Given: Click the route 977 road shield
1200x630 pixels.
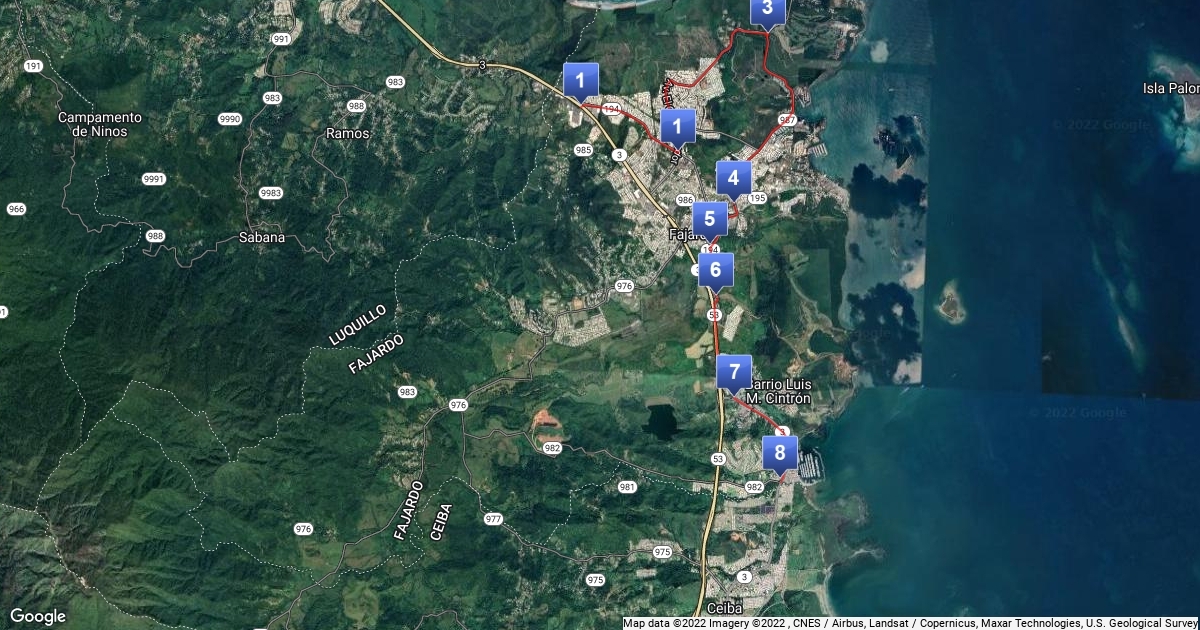Looking at the screenshot, I should tap(493, 519).
